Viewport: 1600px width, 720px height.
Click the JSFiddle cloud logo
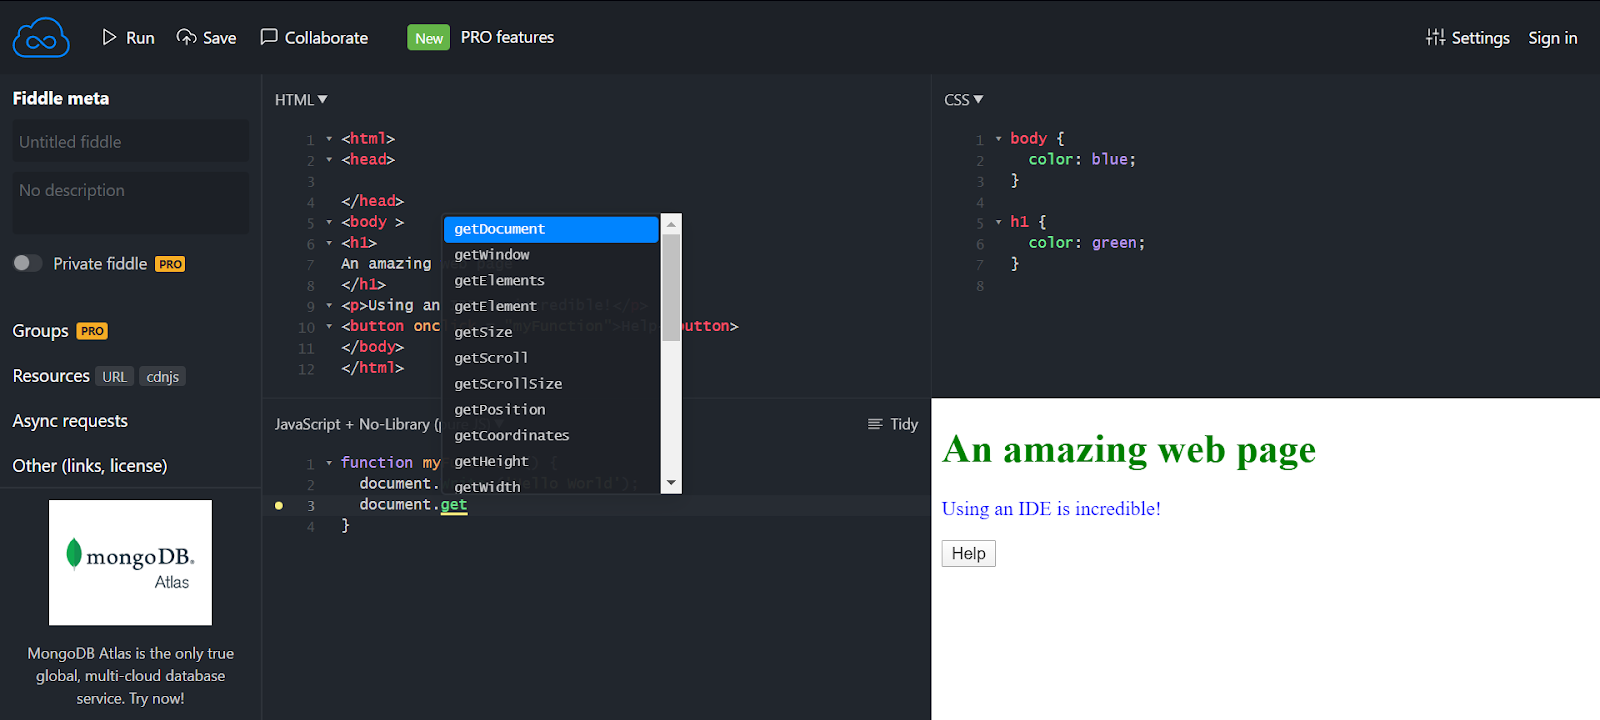[x=41, y=39]
